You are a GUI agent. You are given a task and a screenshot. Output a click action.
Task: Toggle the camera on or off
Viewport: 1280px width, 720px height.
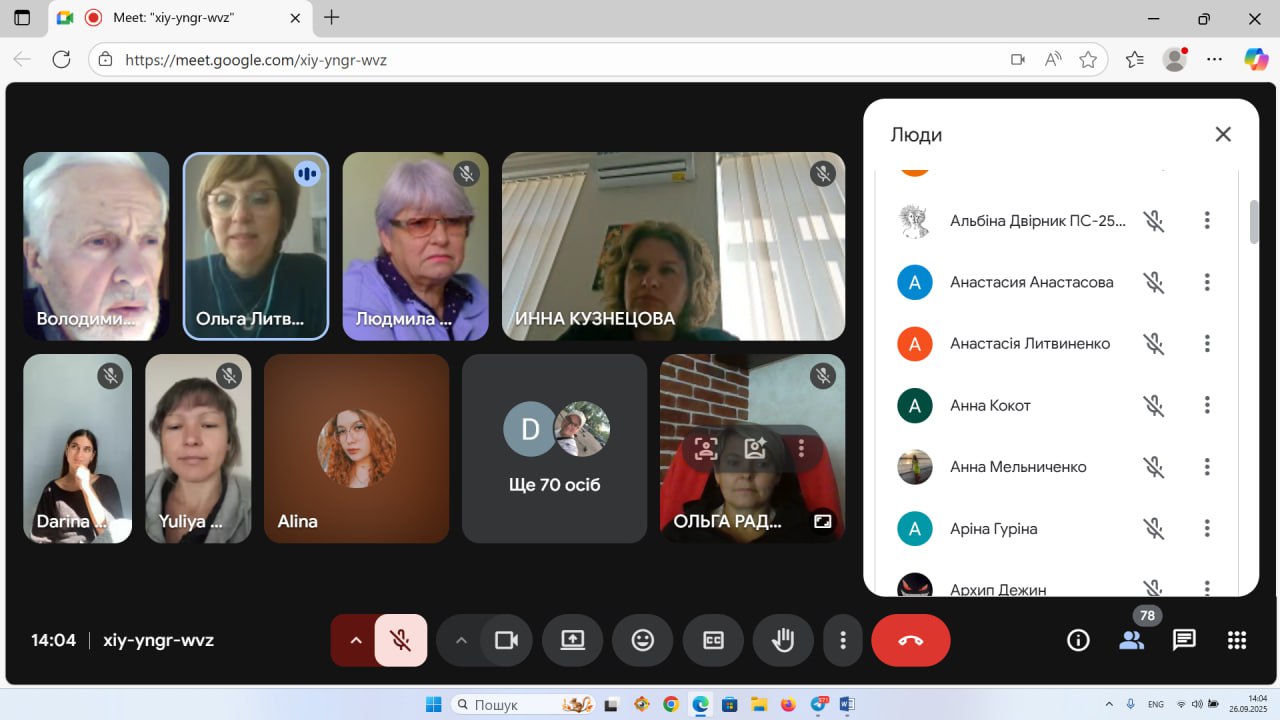click(507, 640)
